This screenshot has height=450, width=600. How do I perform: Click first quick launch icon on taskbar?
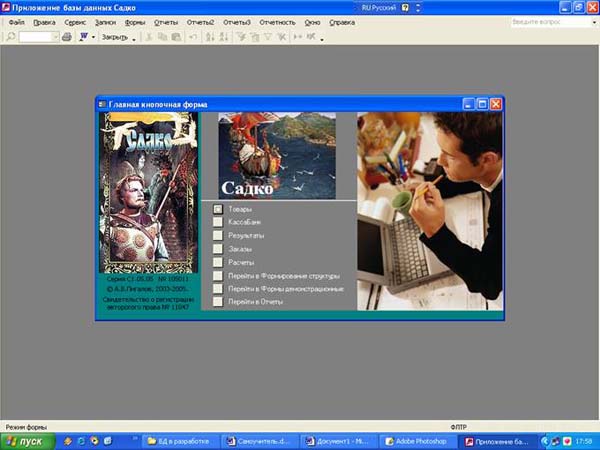pos(68,441)
